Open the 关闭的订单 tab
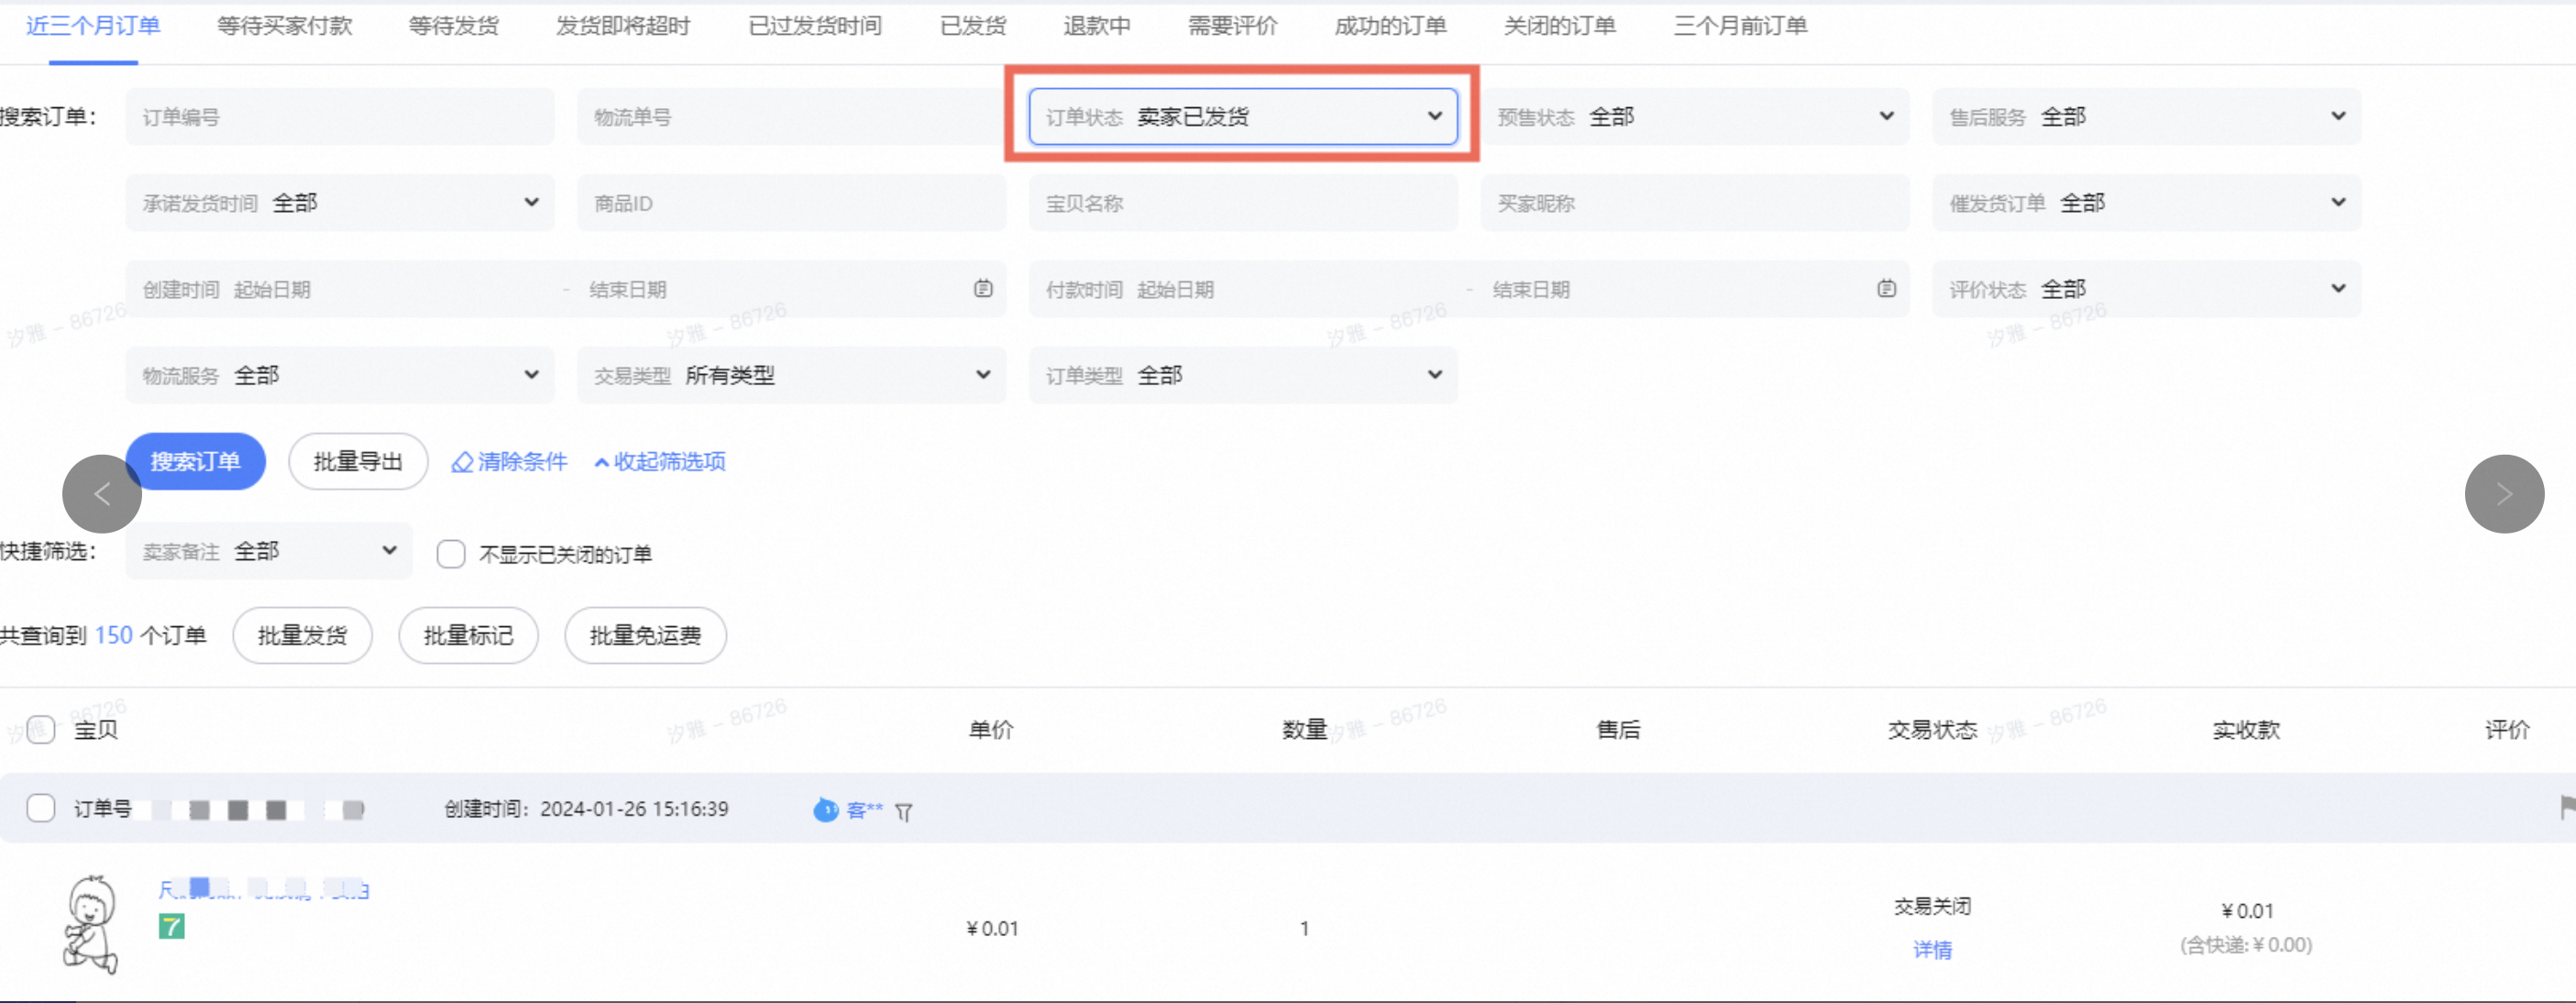Viewport: 2576px width, 1003px height. point(1560,26)
